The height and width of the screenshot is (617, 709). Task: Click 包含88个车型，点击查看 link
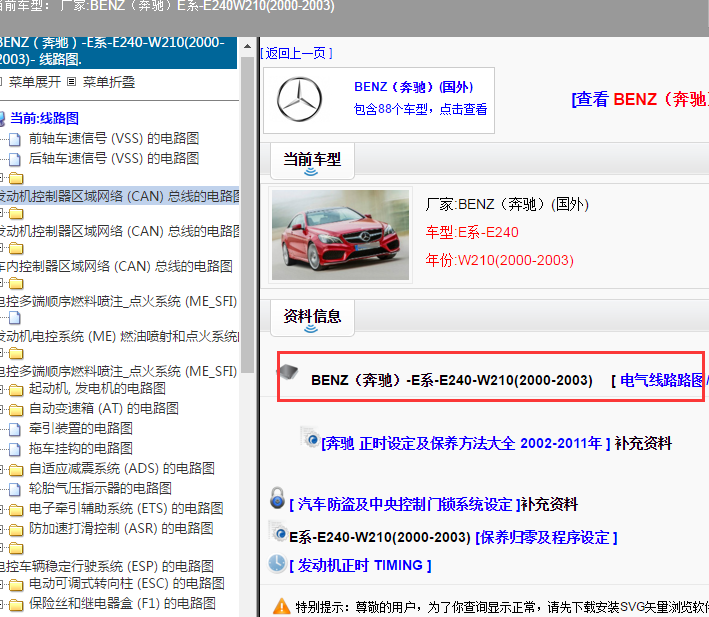(x=420, y=109)
